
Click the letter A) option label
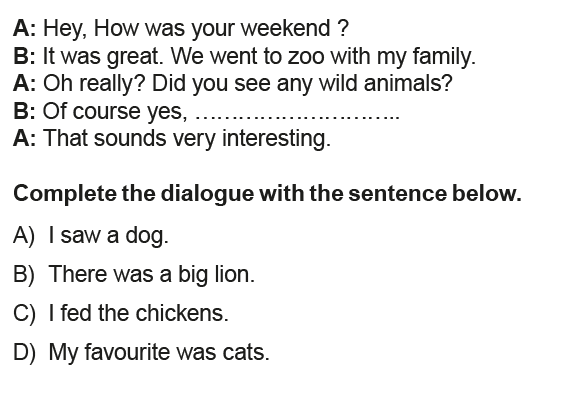(24, 236)
